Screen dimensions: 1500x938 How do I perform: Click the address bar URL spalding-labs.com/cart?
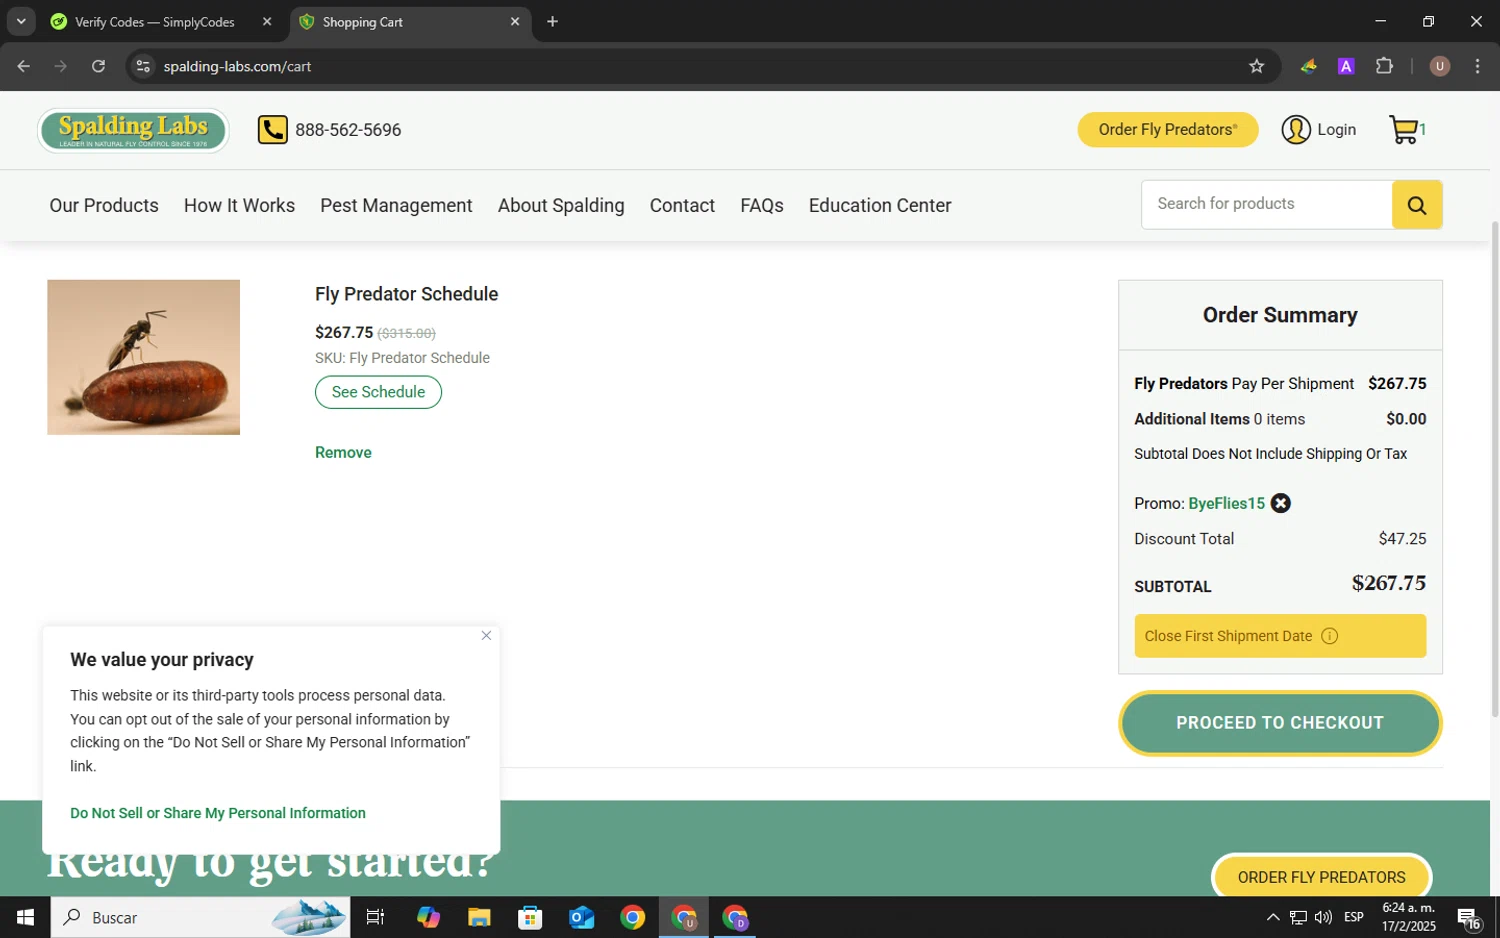(237, 66)
